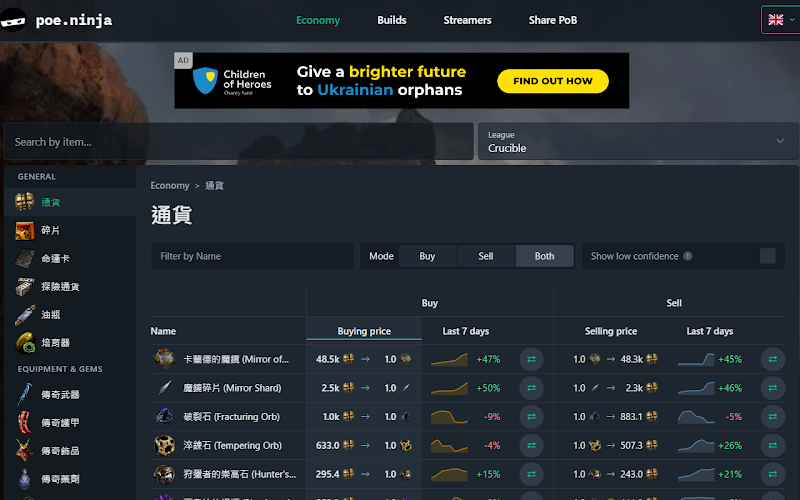The height and width of the screenshot is (500, 800).
Task: Open the 魔鏡碎片 (Mirror Shard) link
Action: pyautogui.click(x=232, y=388)
